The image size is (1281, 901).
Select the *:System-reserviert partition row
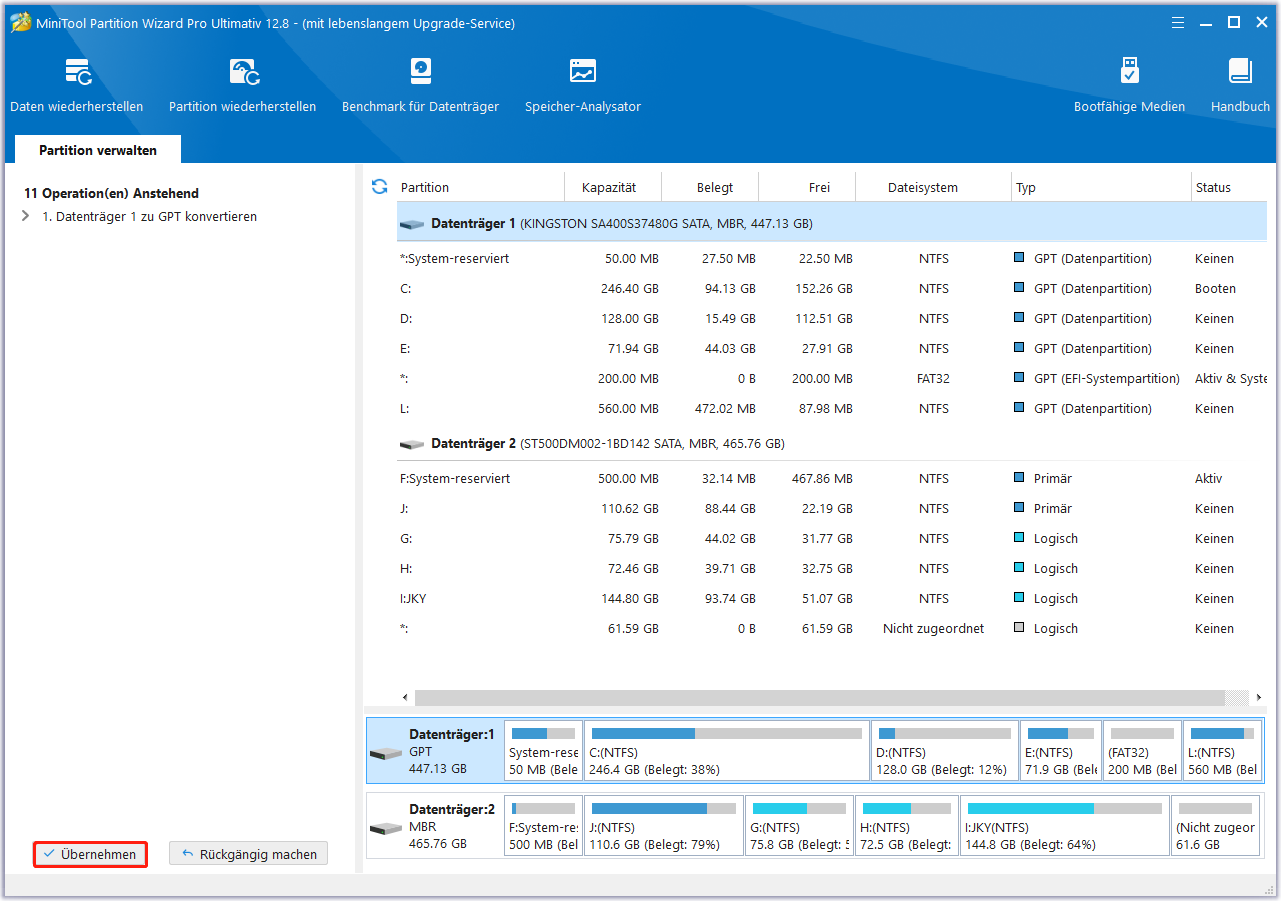click(x=832, y=259)
